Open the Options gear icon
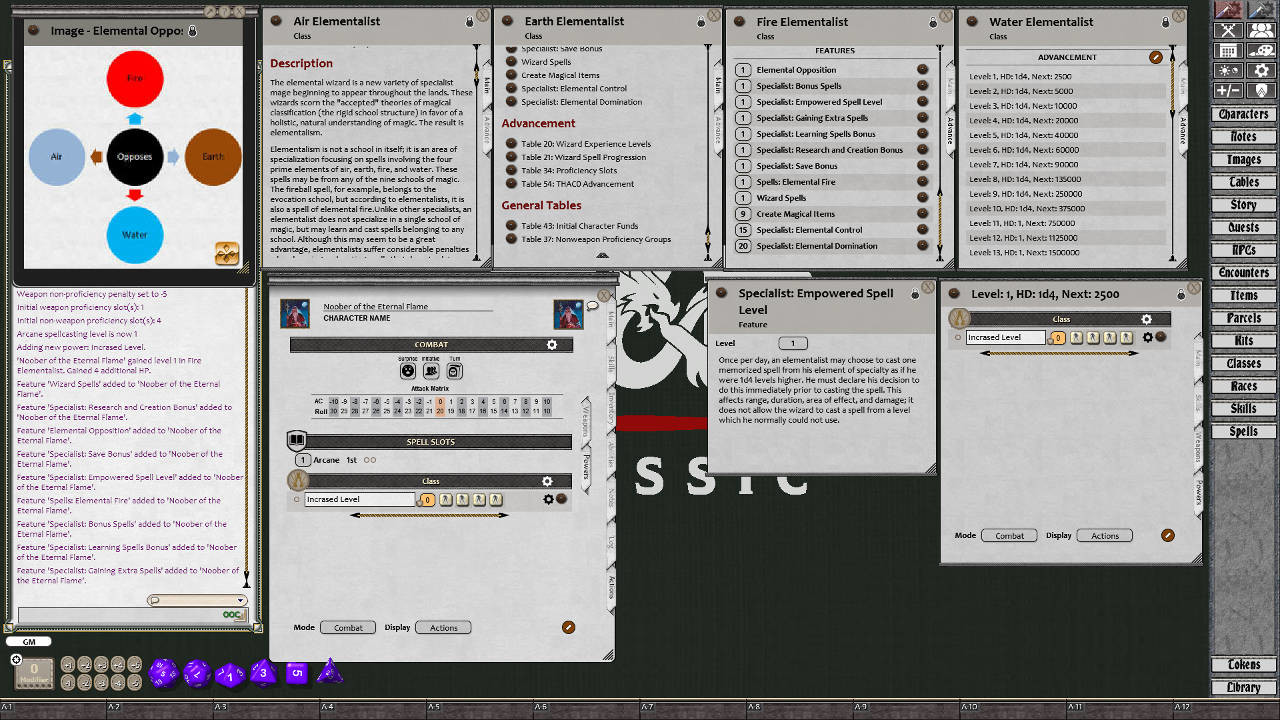 click(1261, 69)
